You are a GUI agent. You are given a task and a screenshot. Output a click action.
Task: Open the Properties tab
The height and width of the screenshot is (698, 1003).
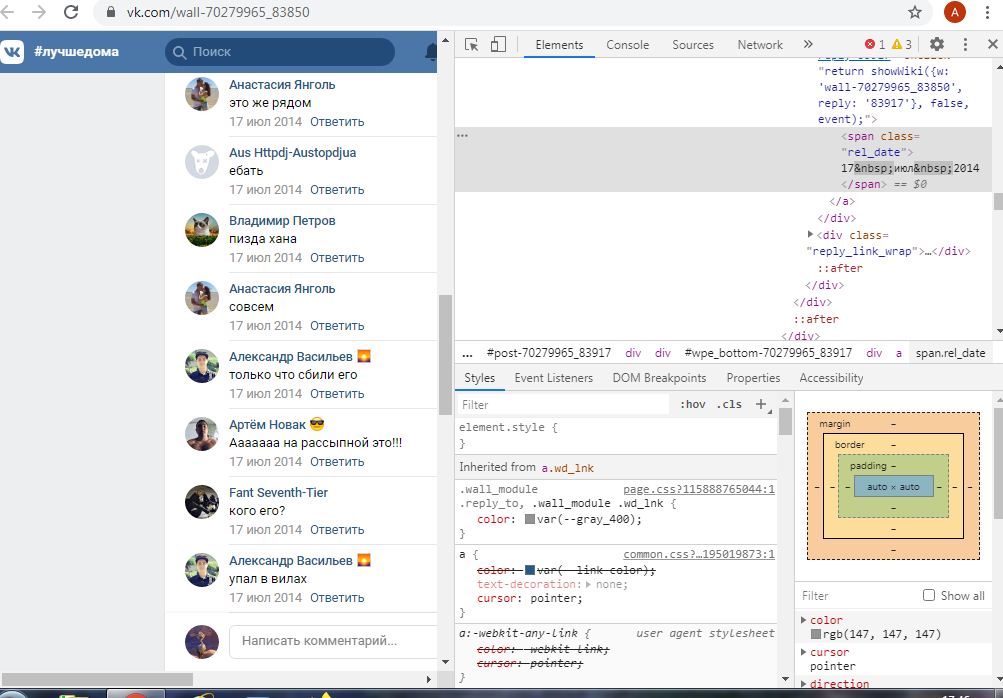pyautogui.click(x=753, y=378)
